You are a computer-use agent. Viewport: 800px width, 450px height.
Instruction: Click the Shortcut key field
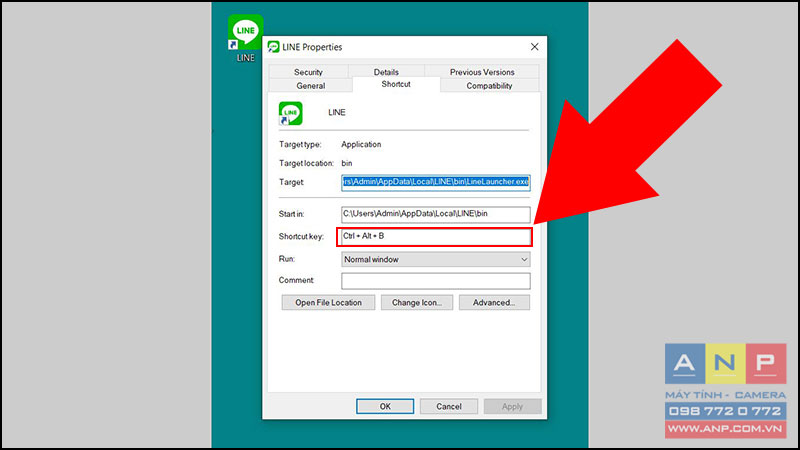click(x=434, y=237)
